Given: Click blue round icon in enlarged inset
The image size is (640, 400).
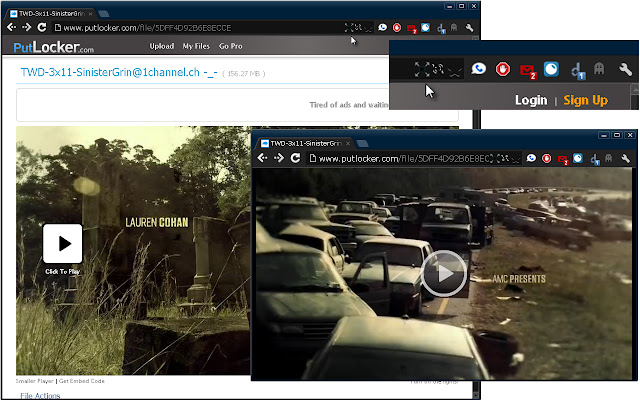Looking at the screenshot, I should [x=551, y=69].
